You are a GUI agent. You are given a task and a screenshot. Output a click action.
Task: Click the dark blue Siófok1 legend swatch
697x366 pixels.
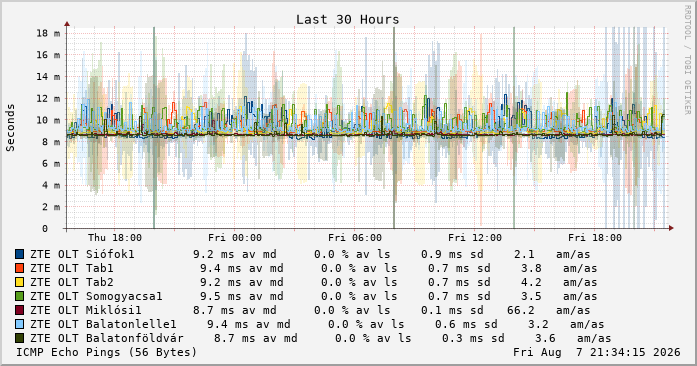[20, 254]
